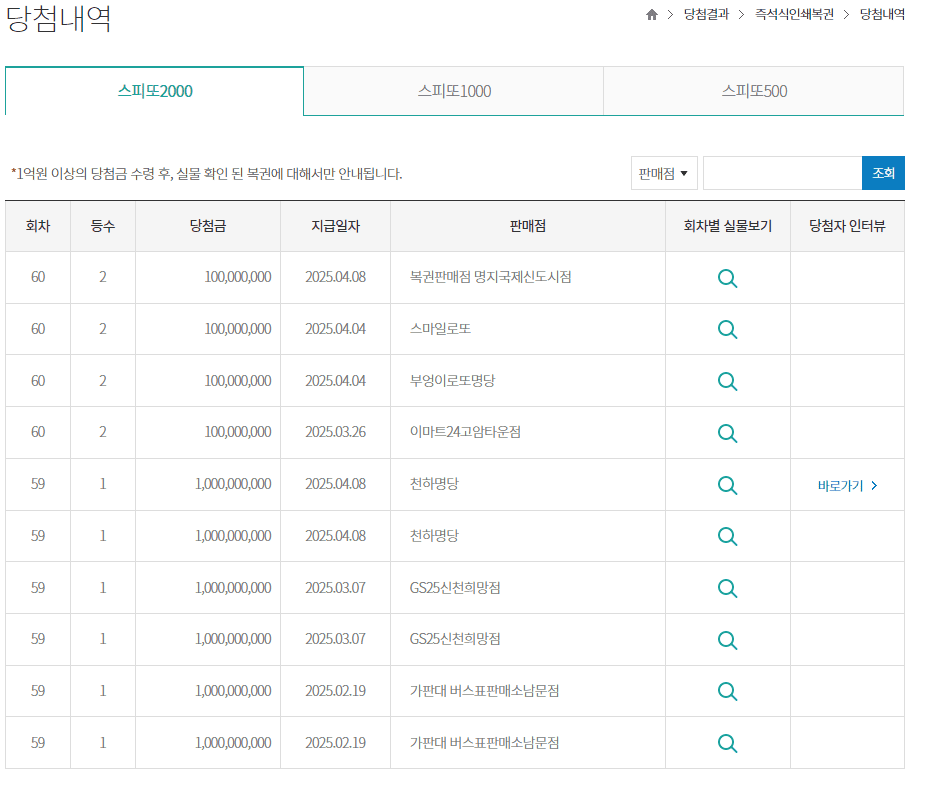Screen dimensions: 927x787
Task: Switch to the 스피또500 tab
Action: [753, 91]
